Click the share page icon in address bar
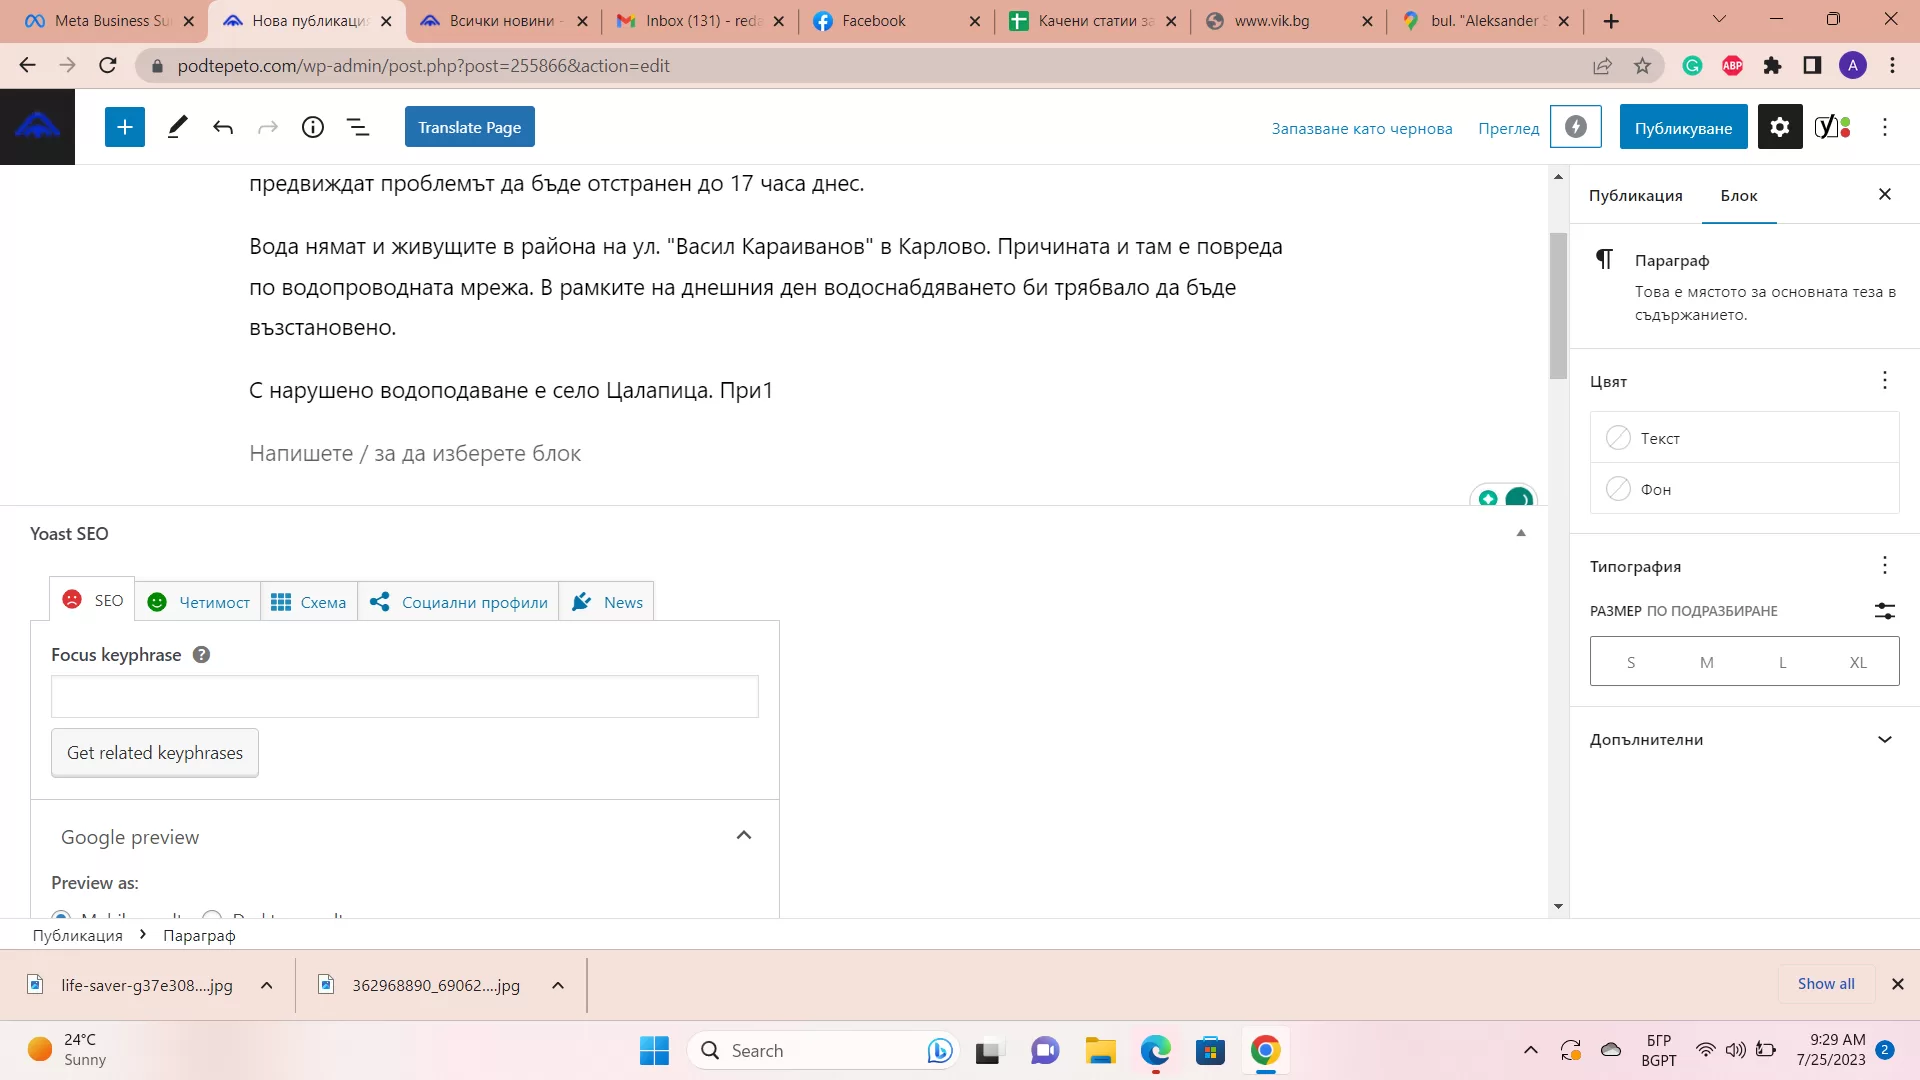 click(x=1603, y=65)
